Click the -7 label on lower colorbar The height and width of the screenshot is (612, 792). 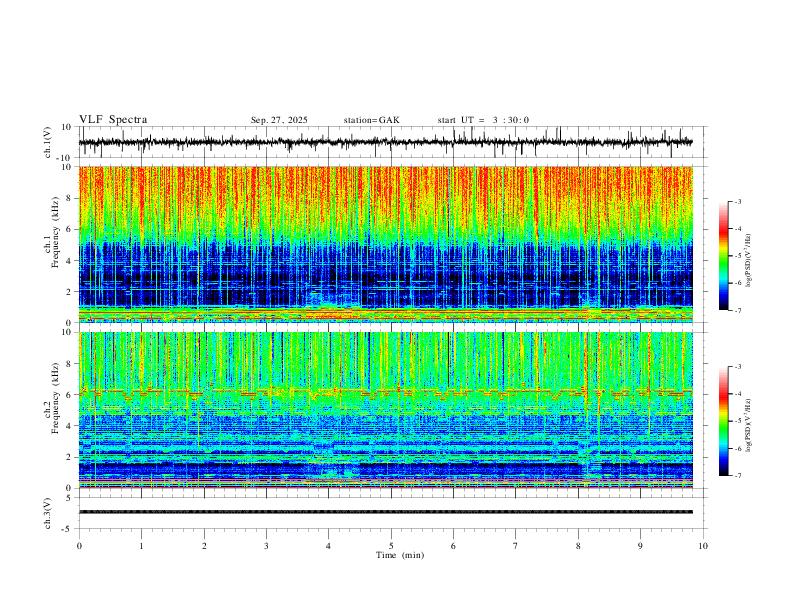737,475
